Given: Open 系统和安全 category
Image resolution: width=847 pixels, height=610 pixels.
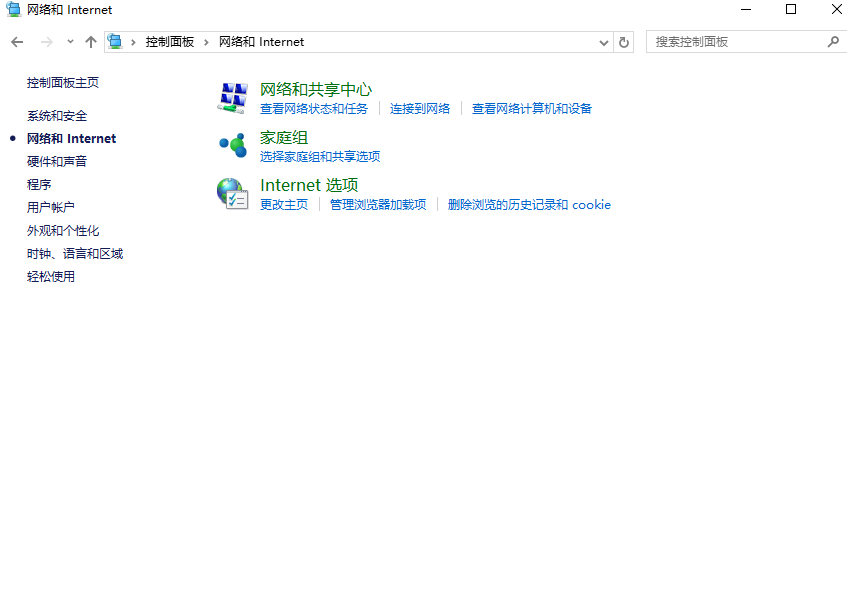Looking at the screenshot, I should pos(57,116).
